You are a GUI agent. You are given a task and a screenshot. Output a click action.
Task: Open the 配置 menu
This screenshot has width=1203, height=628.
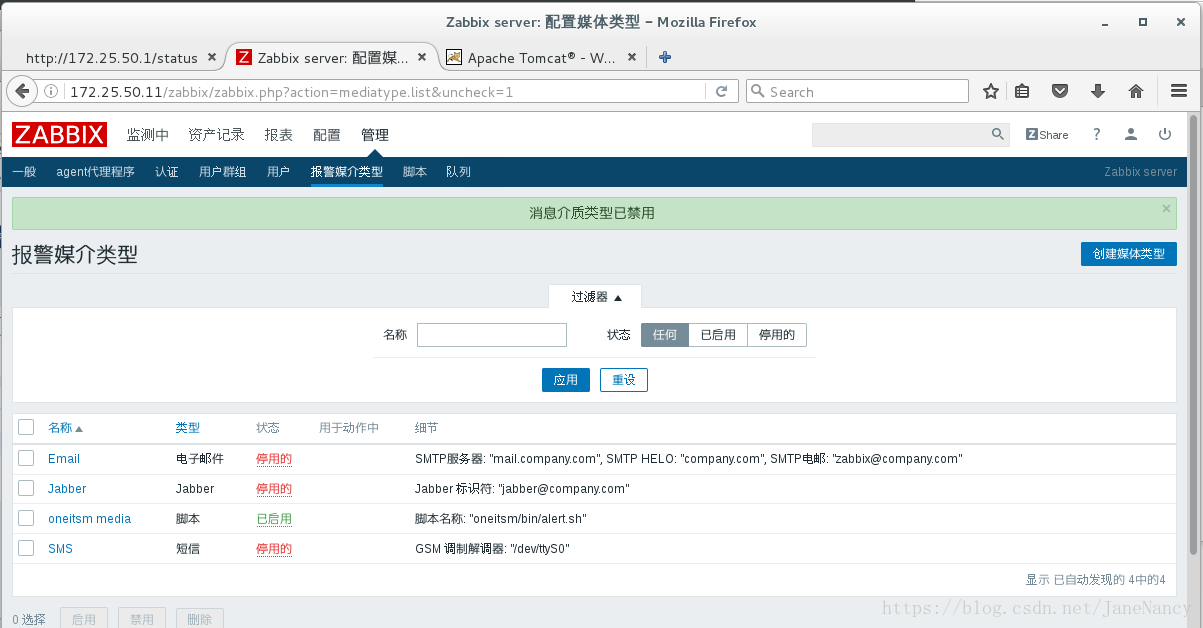pyautogui.click(x=327, y=135)
